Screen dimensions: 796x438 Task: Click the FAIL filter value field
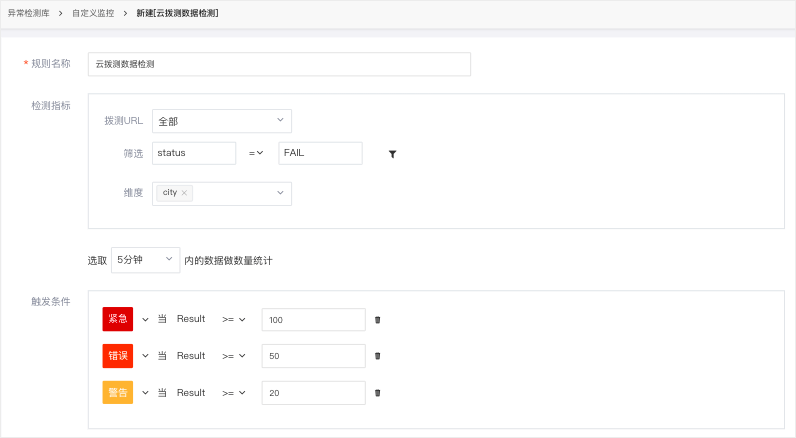[x=320, y=153]
